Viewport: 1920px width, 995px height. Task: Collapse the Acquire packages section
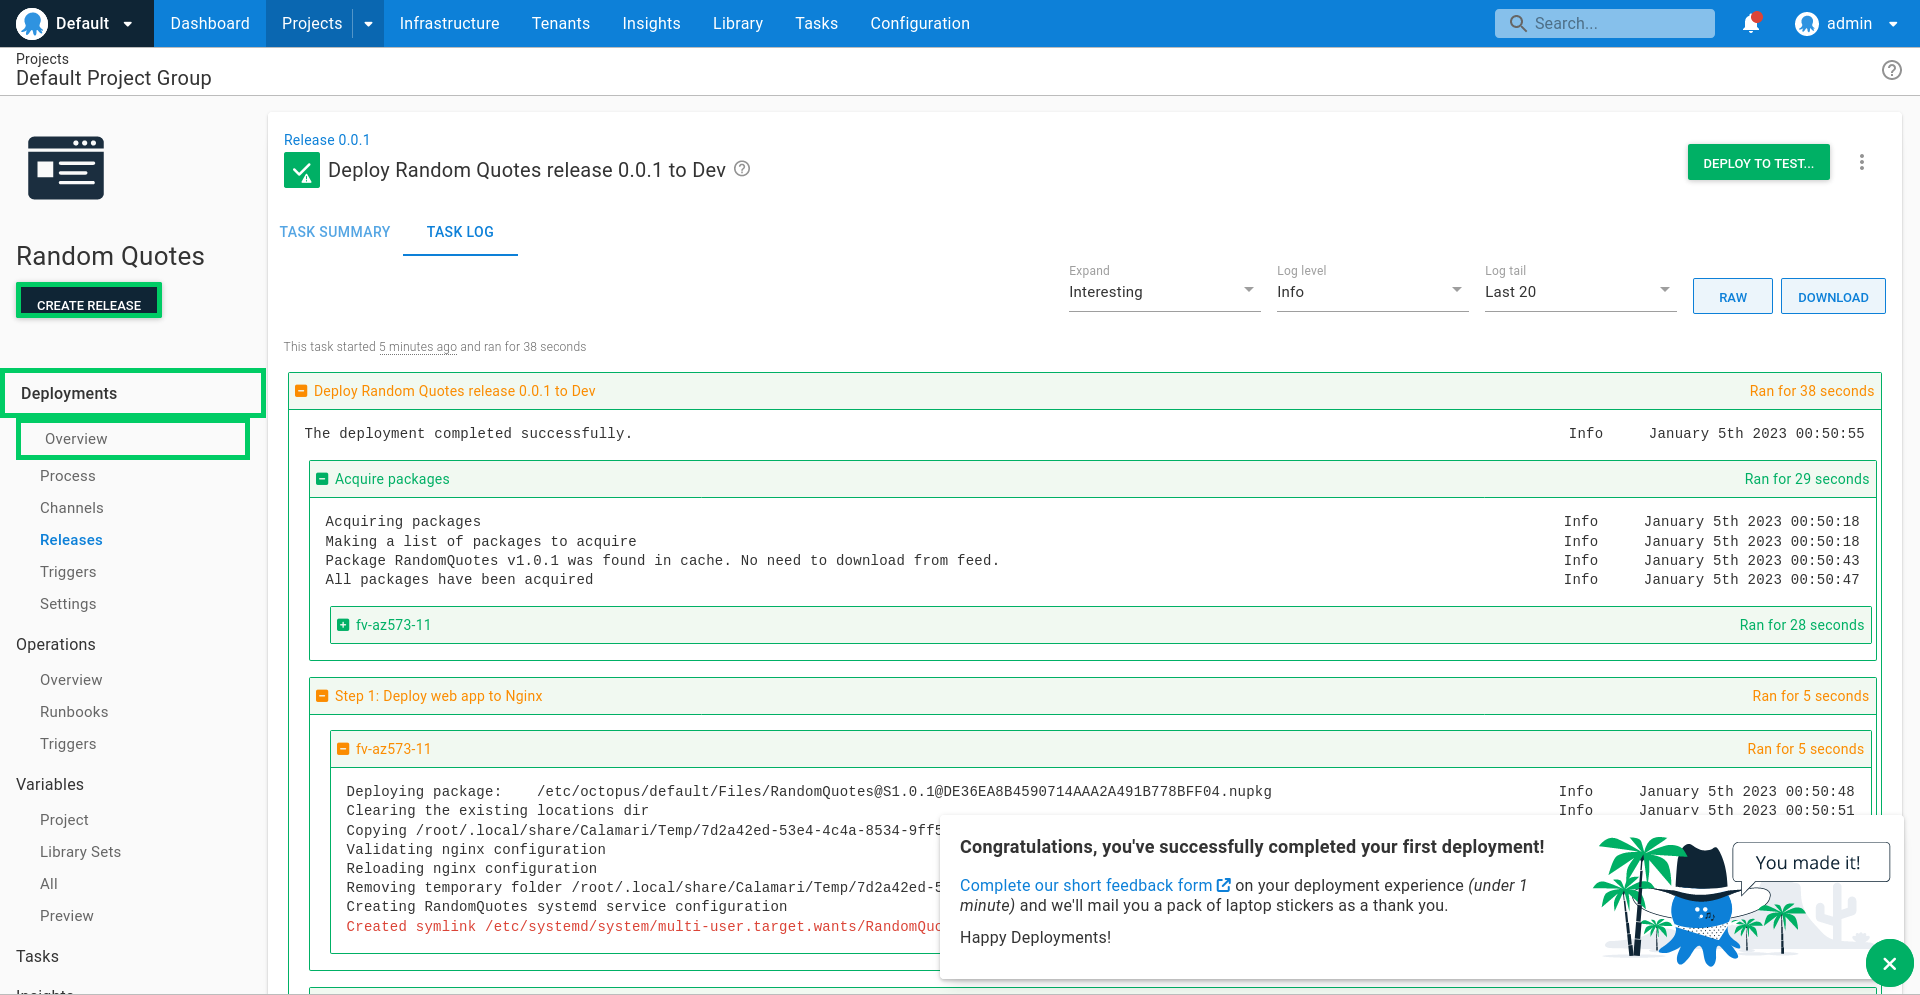(322, 479)
